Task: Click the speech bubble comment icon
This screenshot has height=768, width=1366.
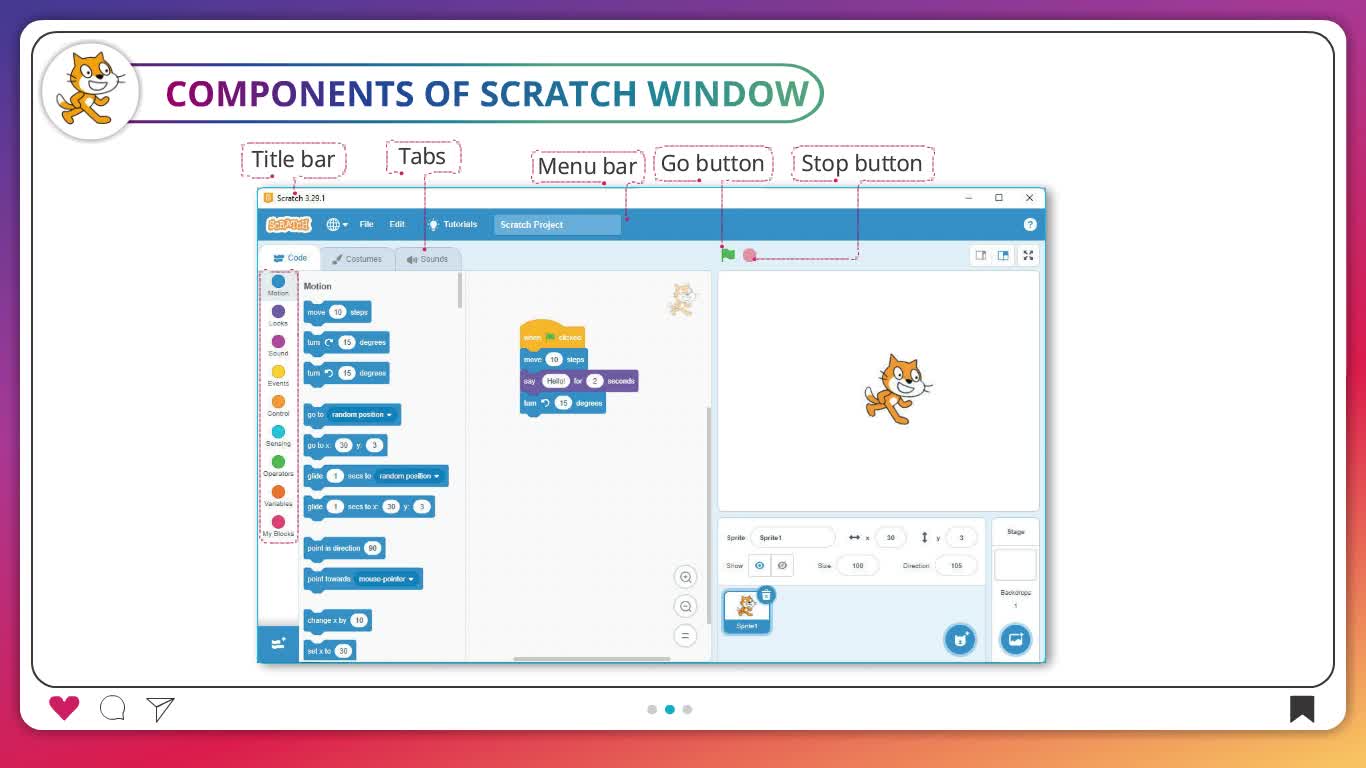Action: [113, 709]
